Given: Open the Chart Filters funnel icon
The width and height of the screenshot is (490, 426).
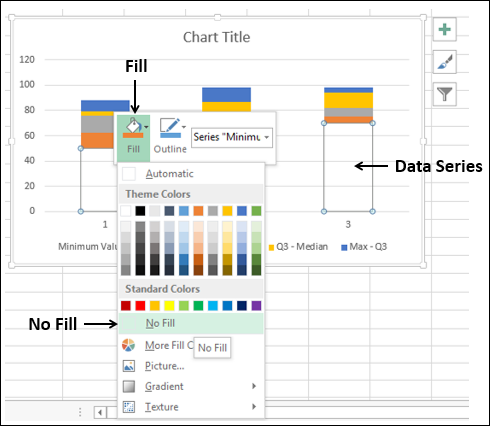Looking at the screenshot, I should pyautogui.click(x=445, y=94).
